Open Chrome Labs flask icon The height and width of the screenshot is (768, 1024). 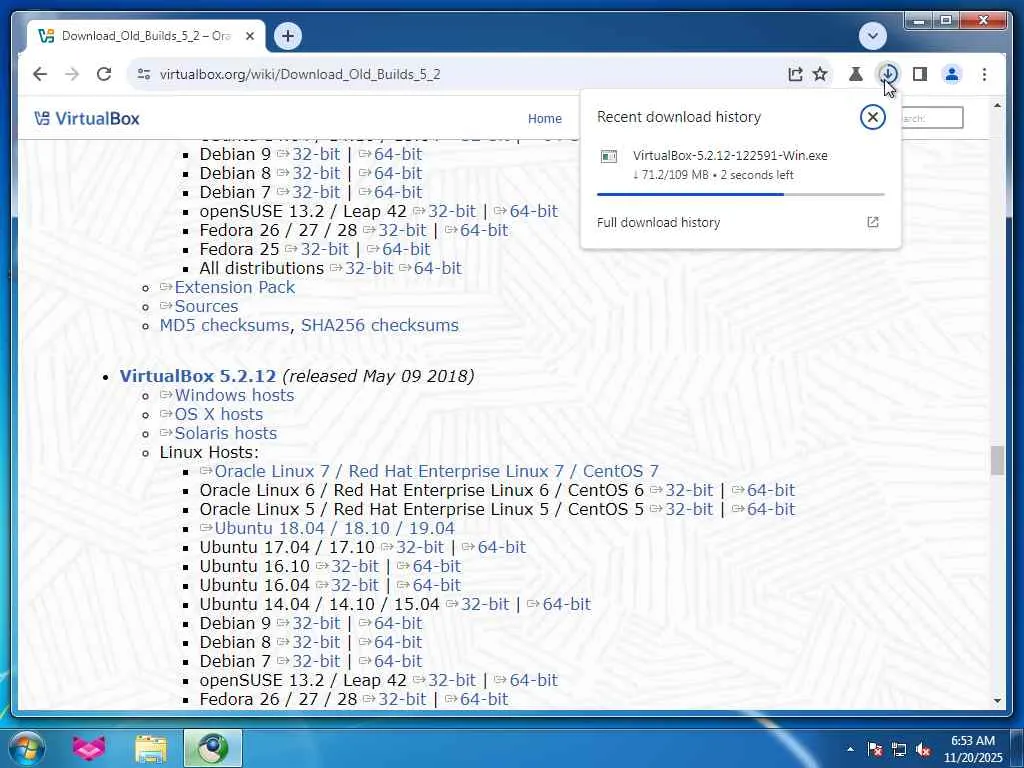(x=856, y=74)
